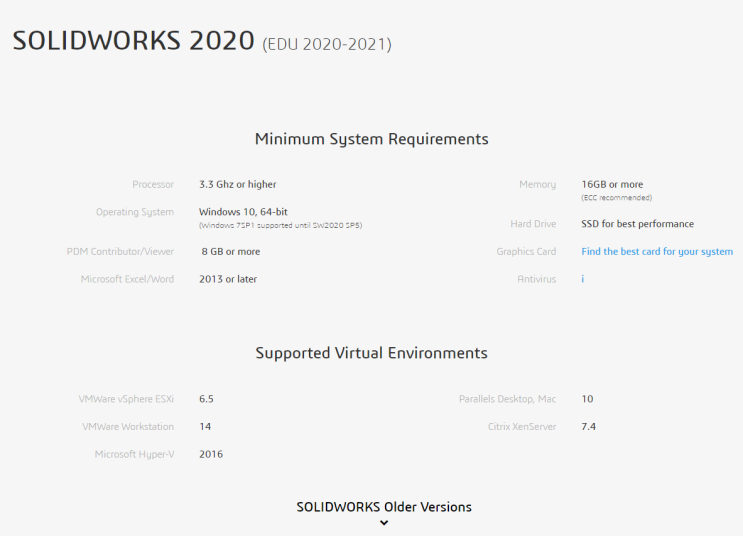Select the '16GB or more' value
The image size is (743, 536).
pos(612,184)
